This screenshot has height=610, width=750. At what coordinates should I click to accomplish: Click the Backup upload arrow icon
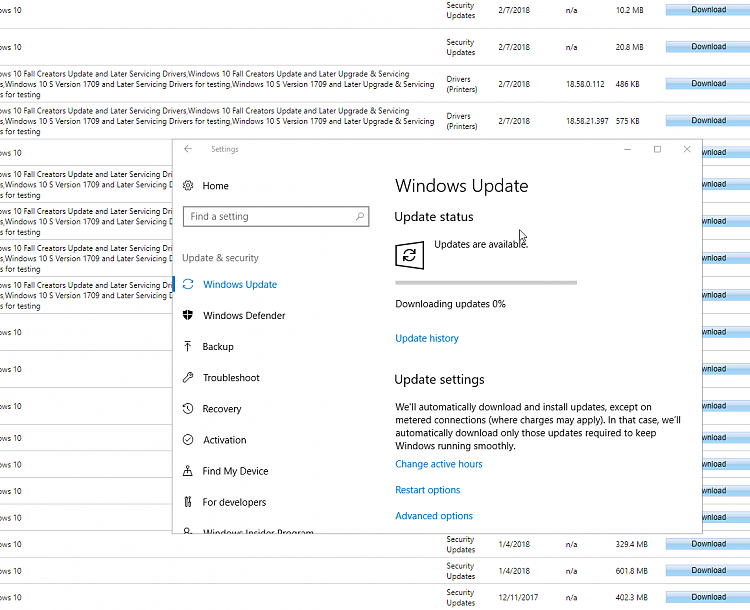coord(188,346)
